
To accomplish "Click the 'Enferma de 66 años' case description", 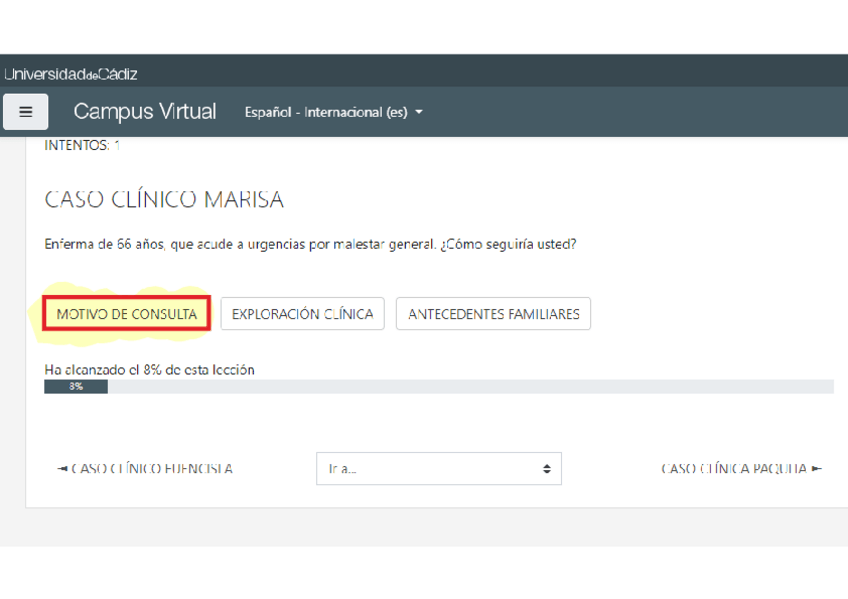I will (x=310, y=244).
